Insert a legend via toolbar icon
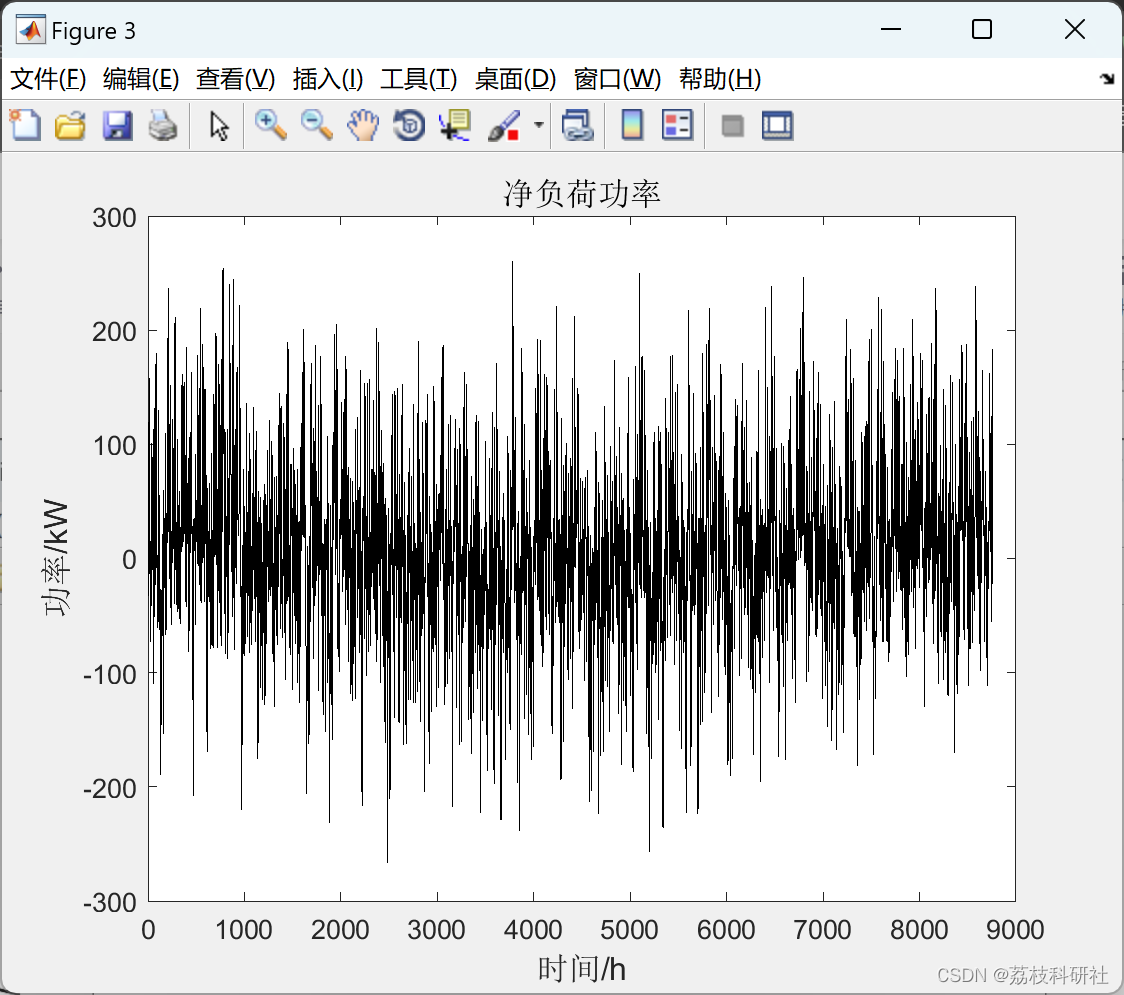This screenshot has height=995, width=1124. pos(677,125)
